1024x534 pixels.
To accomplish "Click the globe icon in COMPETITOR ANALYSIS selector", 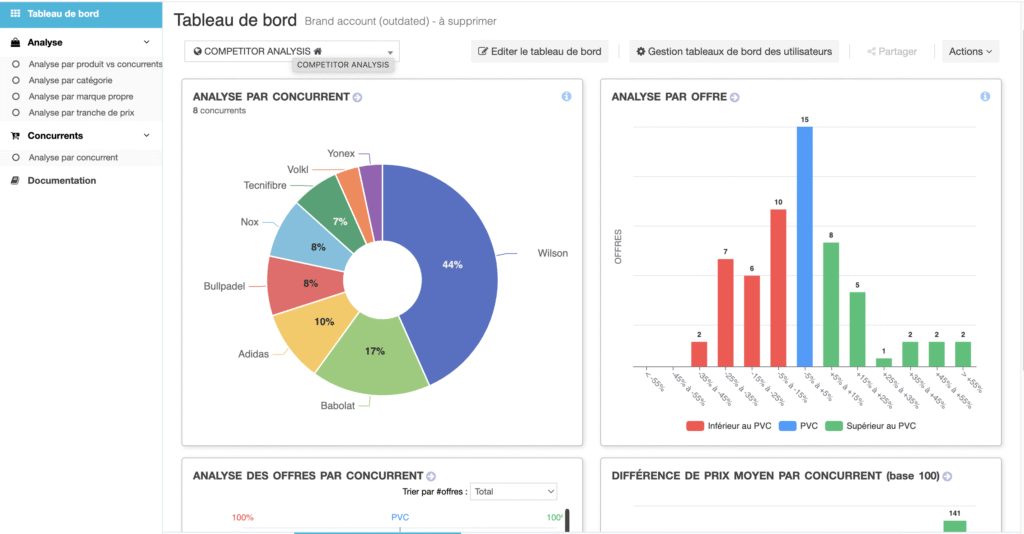I will (x=198, y=51).
